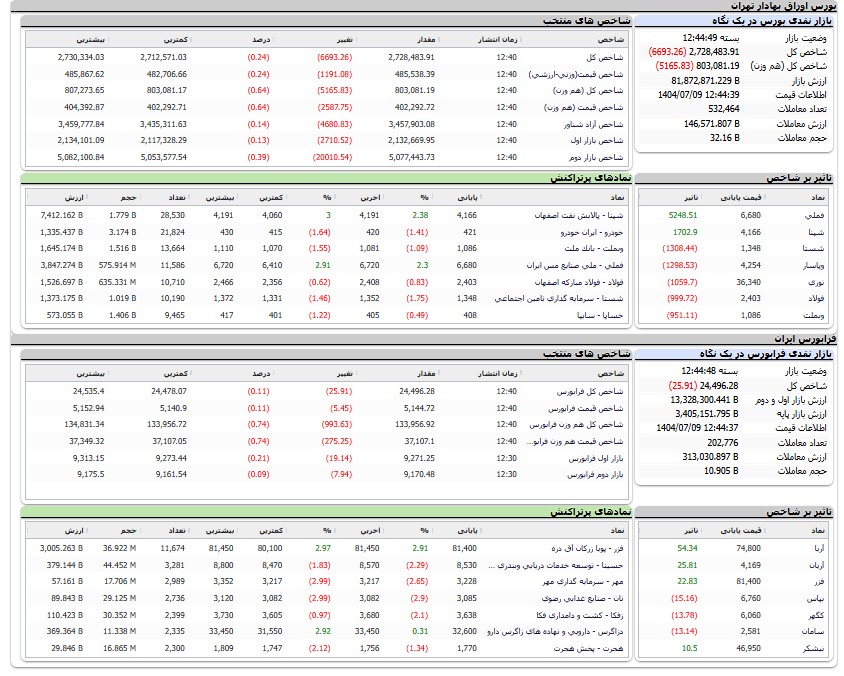Click the 'بازار نقدی بورس در یک نگاه' panel header

click(x=768, y=20)
